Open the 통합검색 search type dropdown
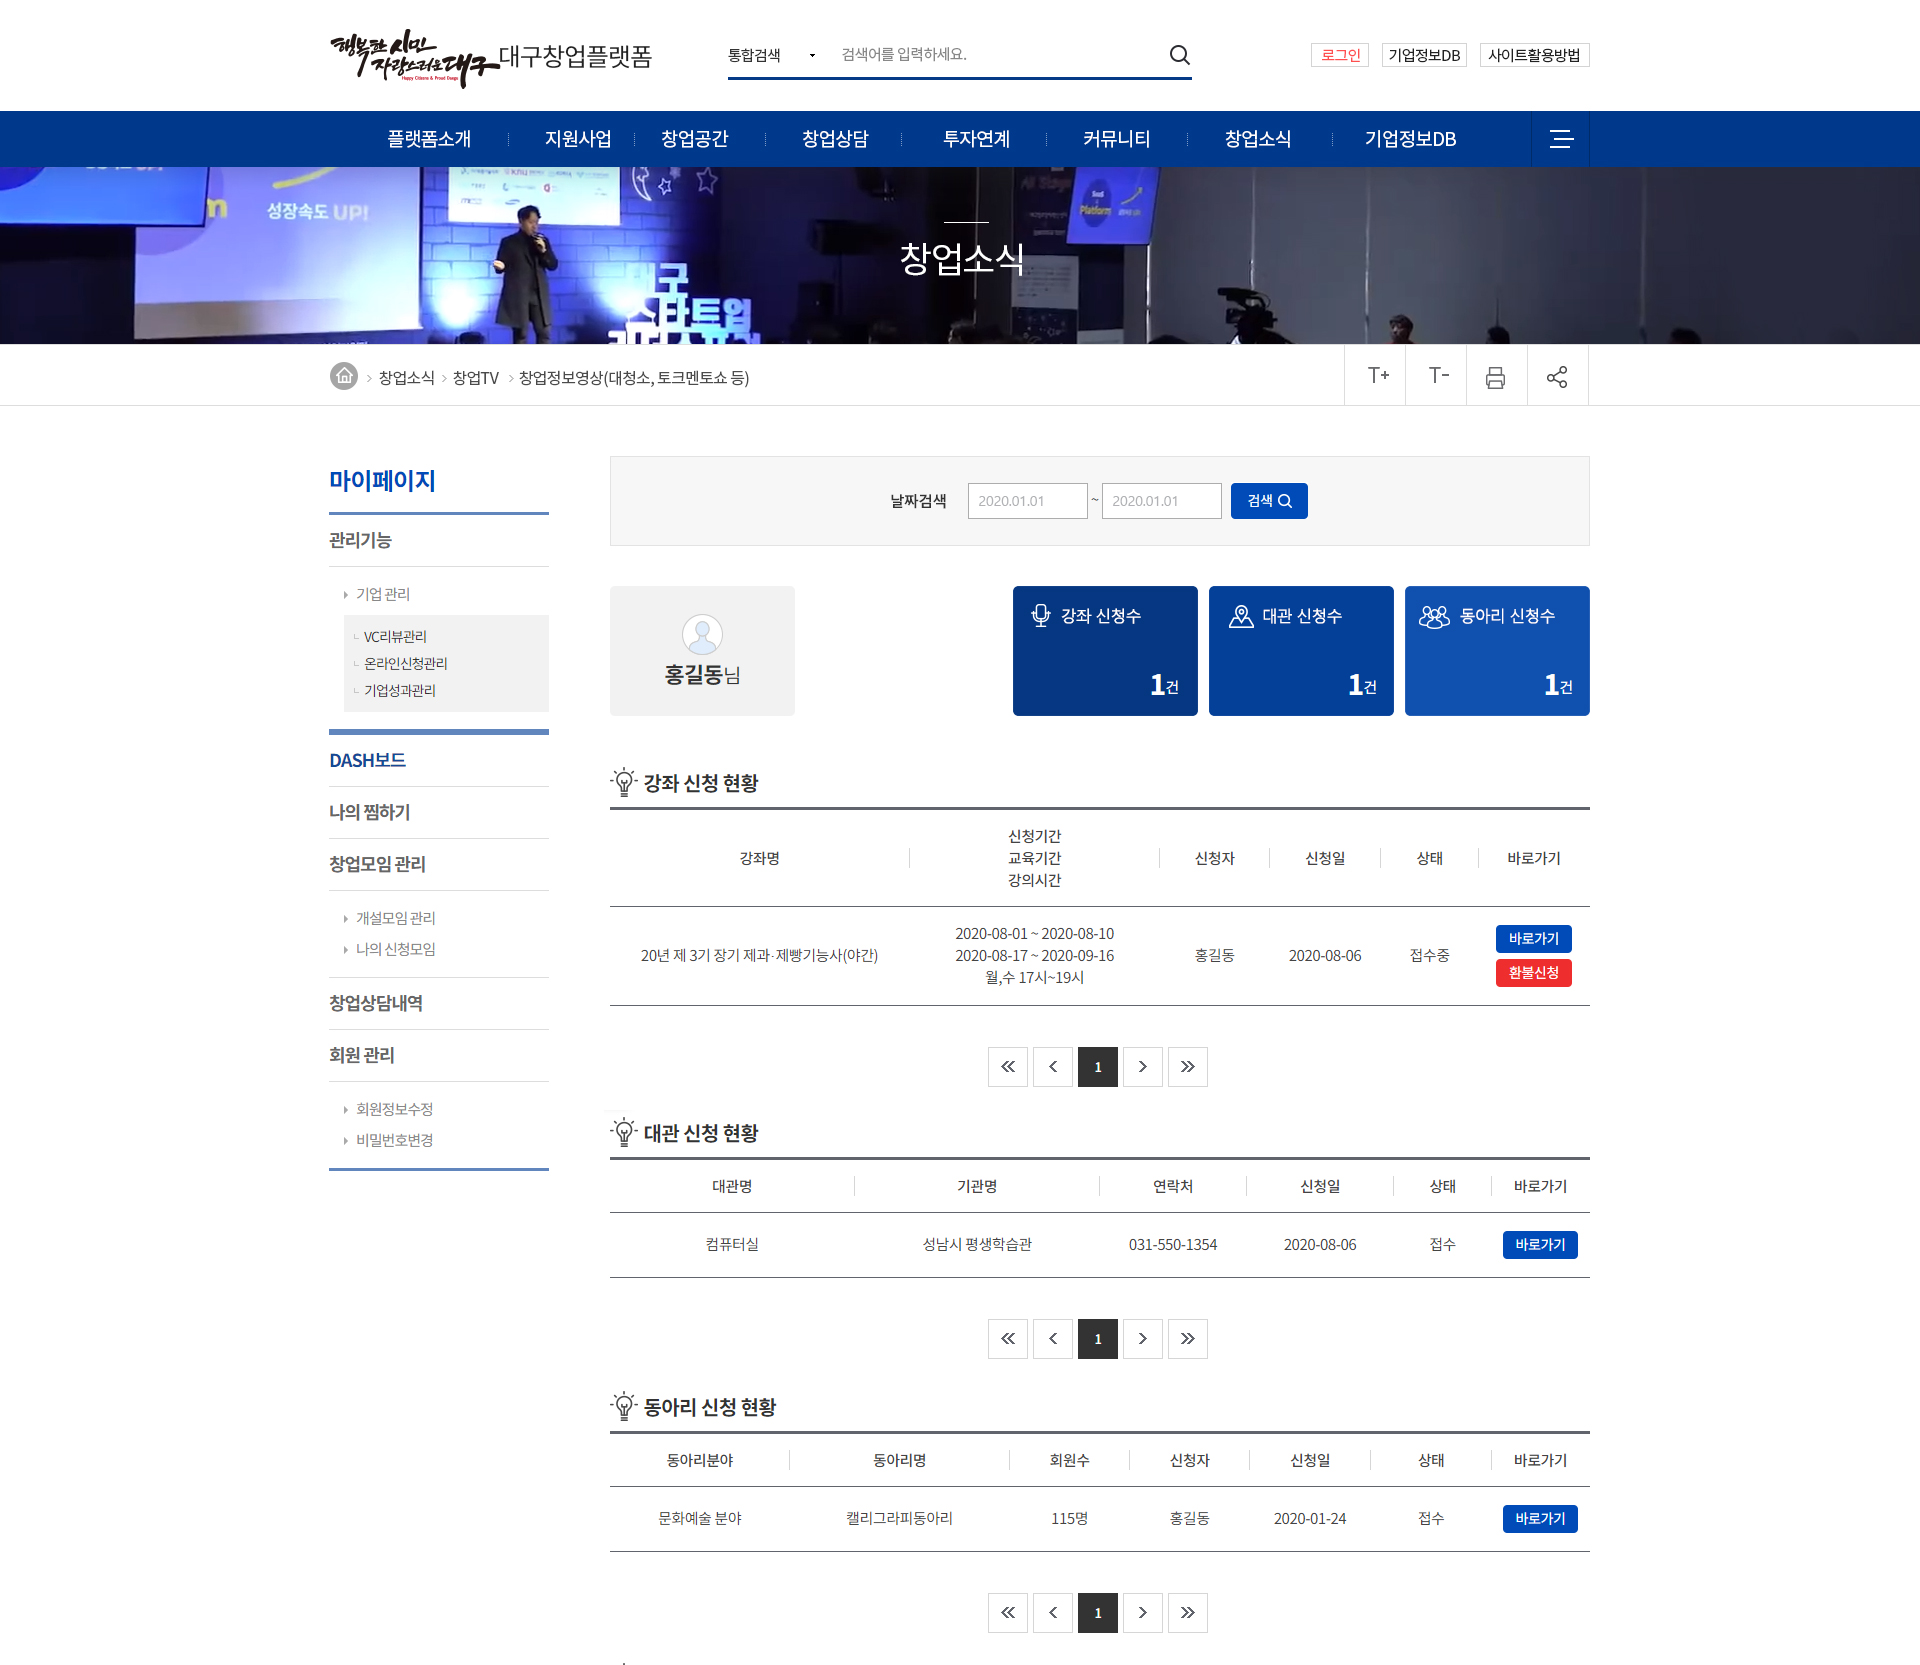This screenshot has height=1665, width=1920. pyautogui.click(x=771, y=55)
